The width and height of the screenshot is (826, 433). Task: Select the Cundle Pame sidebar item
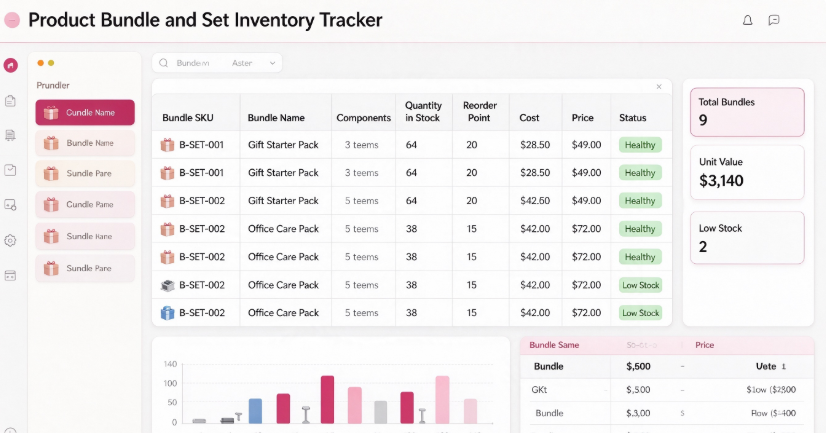tap(85, 205)
